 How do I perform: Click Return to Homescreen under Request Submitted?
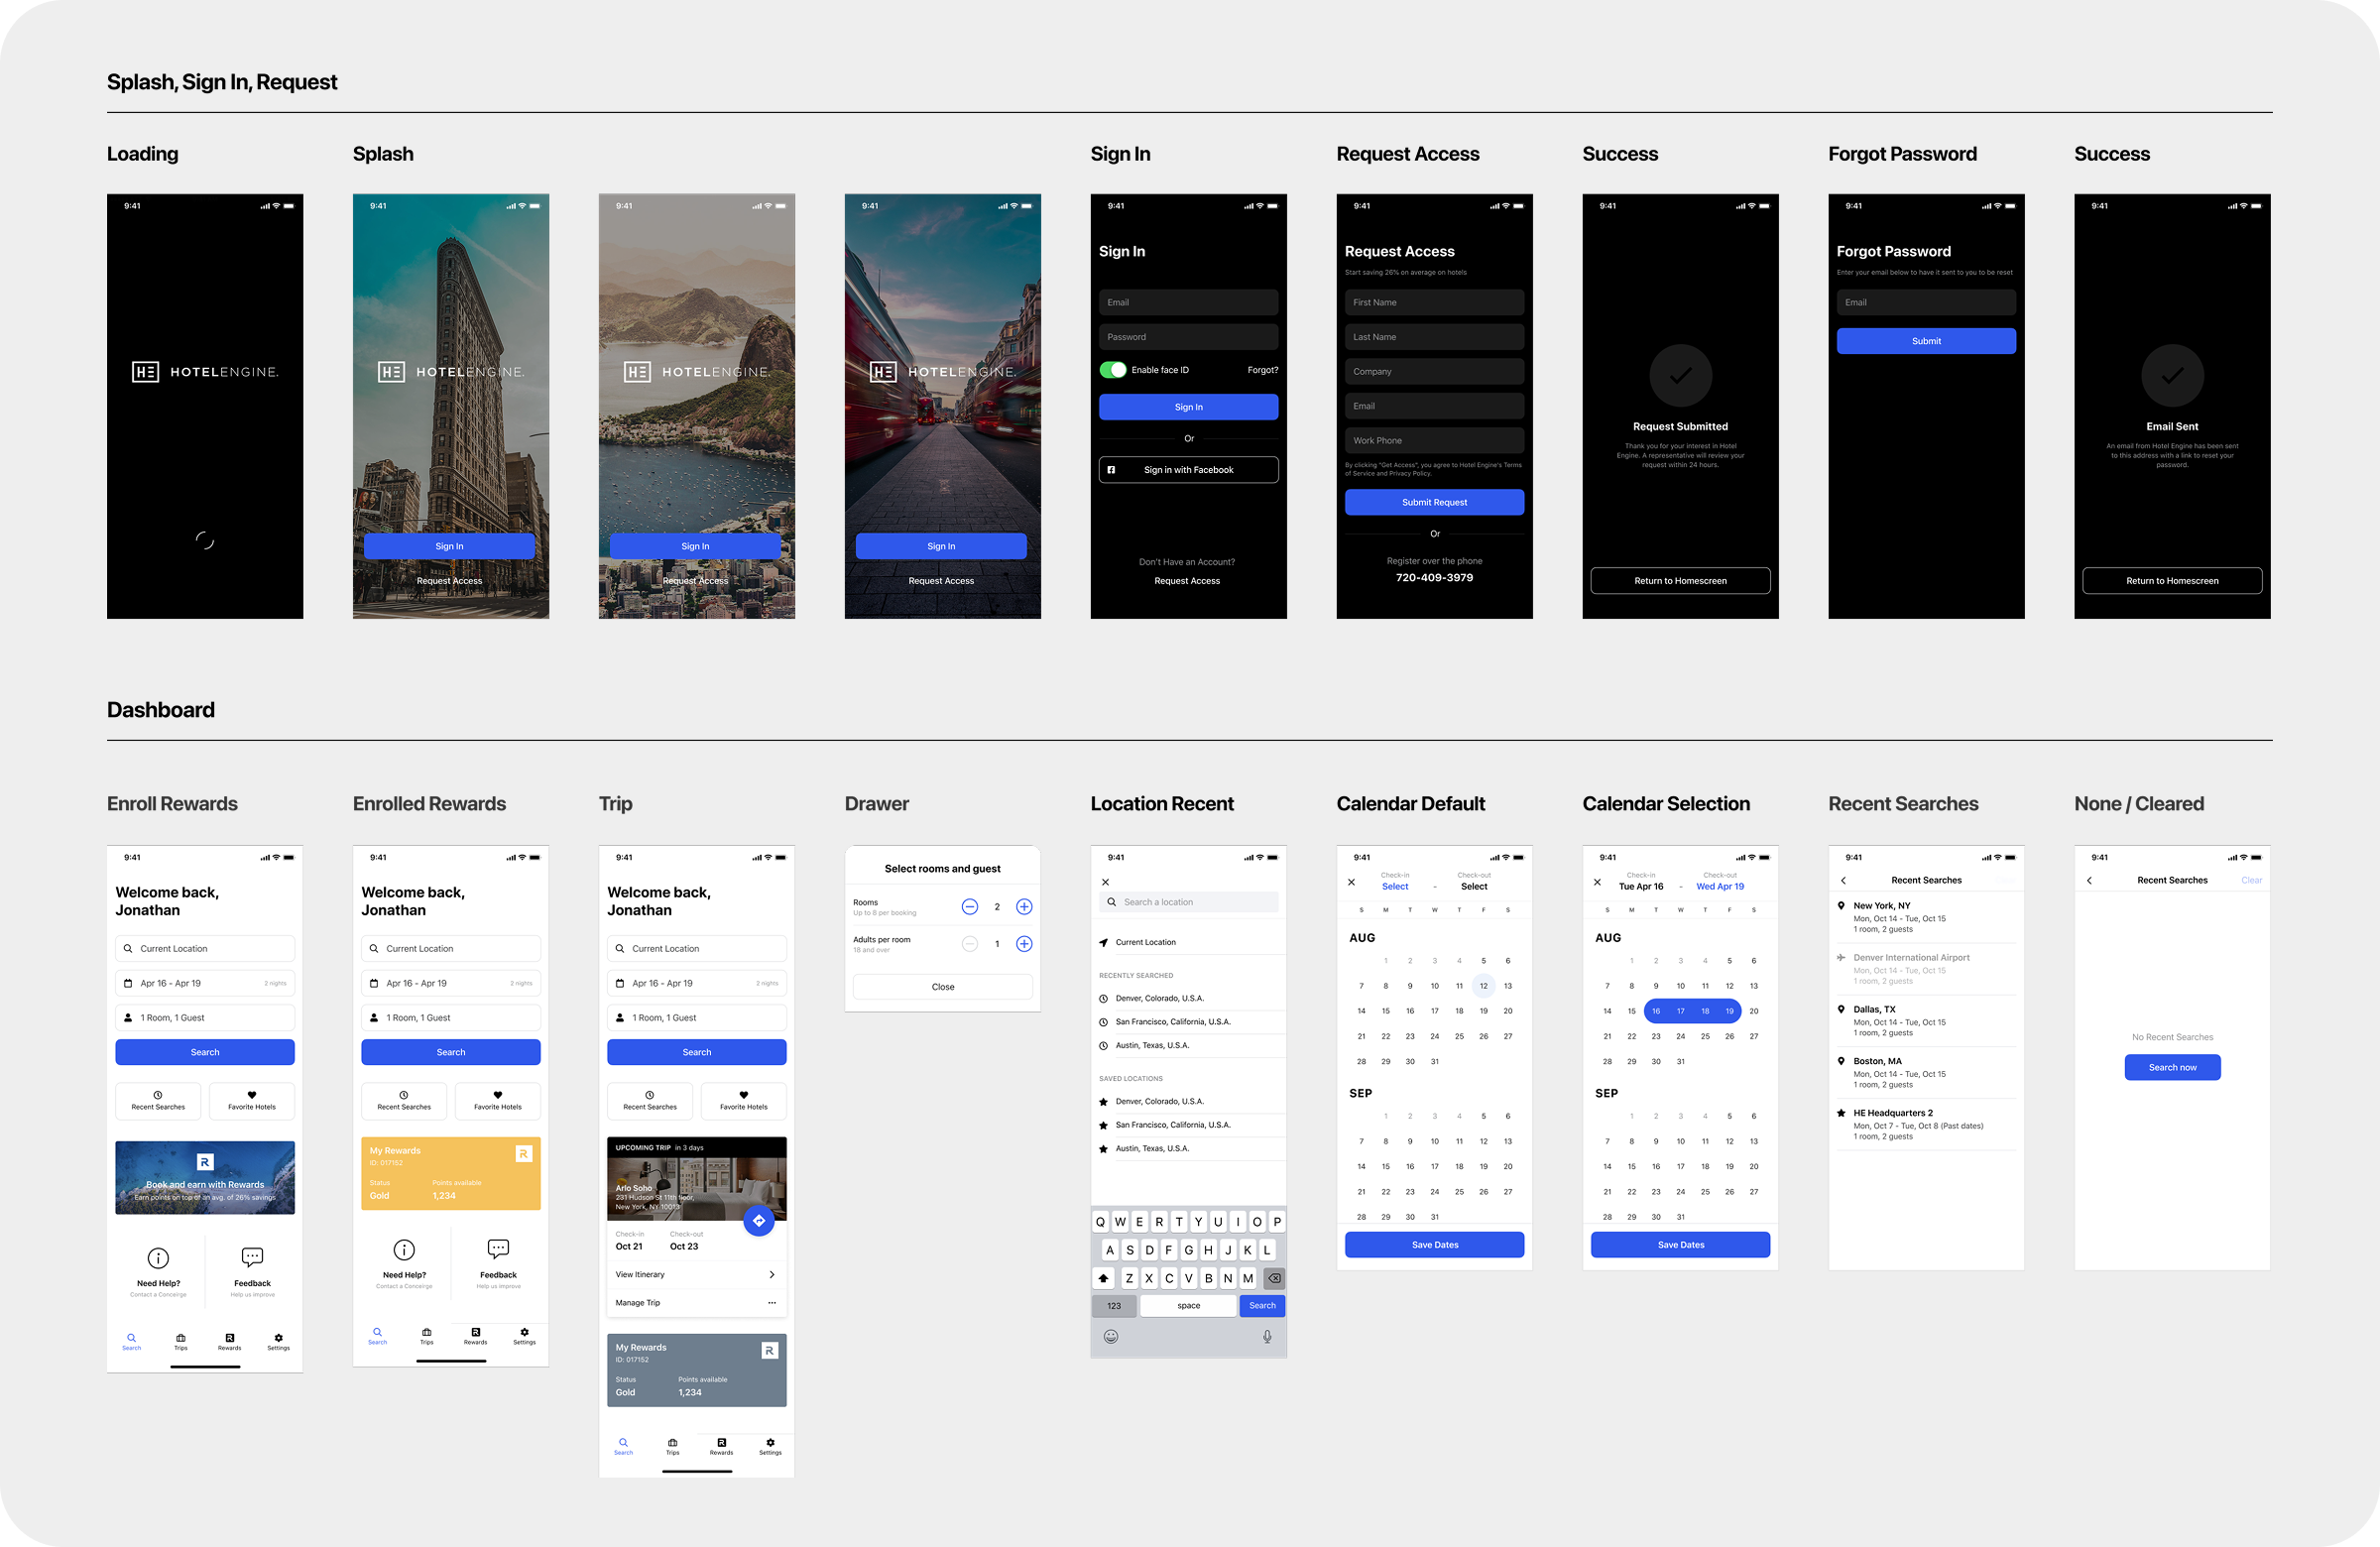click(x=1680, y=581)
